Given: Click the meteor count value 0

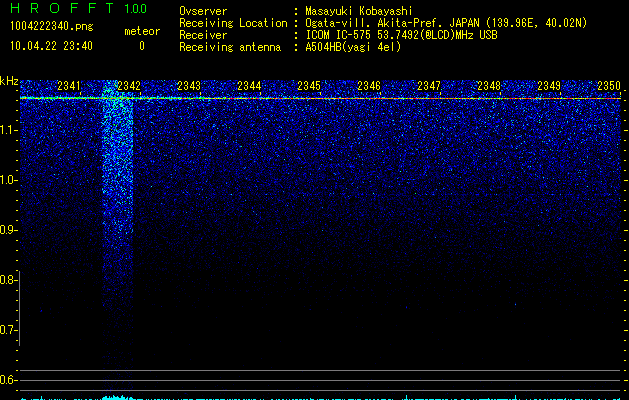Looking at the screenshot, I should coord(142,46).
